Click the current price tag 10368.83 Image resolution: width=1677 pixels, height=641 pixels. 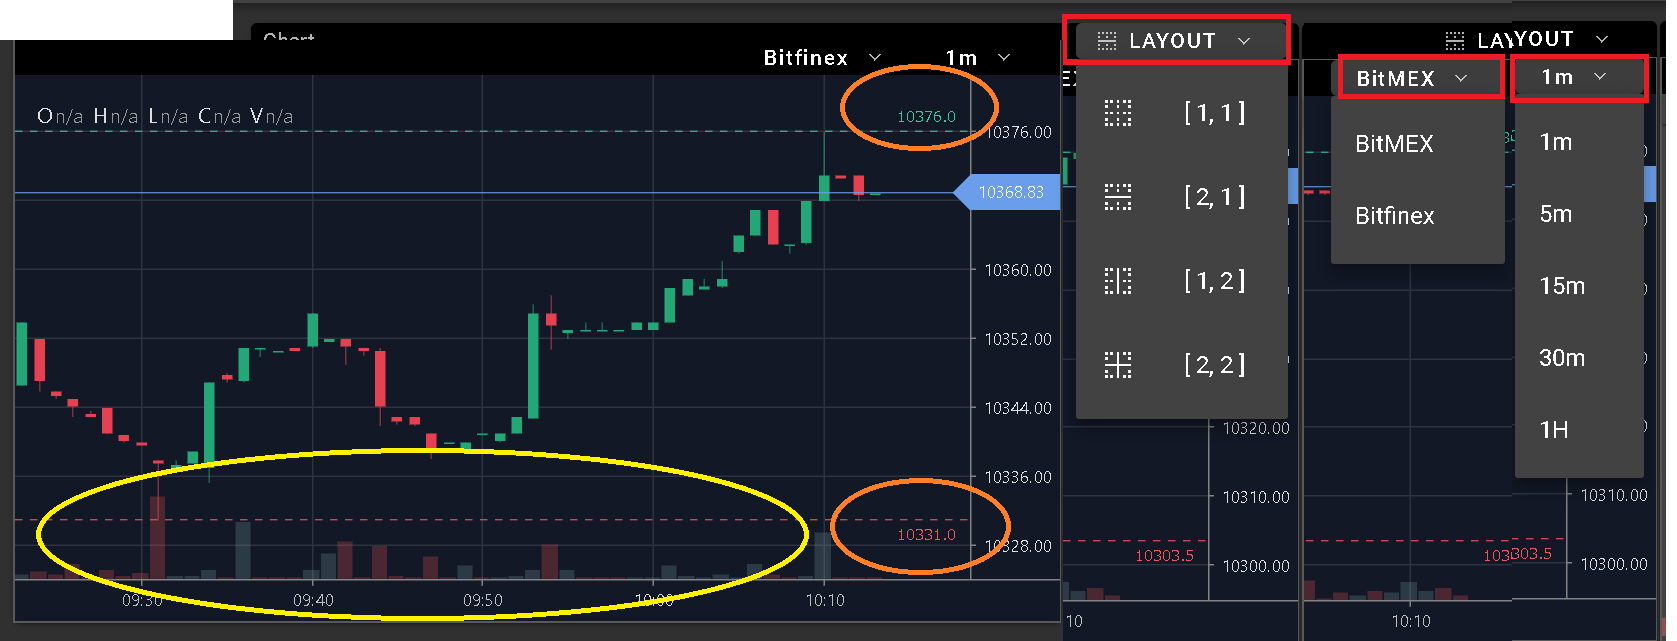point(1008,192)
